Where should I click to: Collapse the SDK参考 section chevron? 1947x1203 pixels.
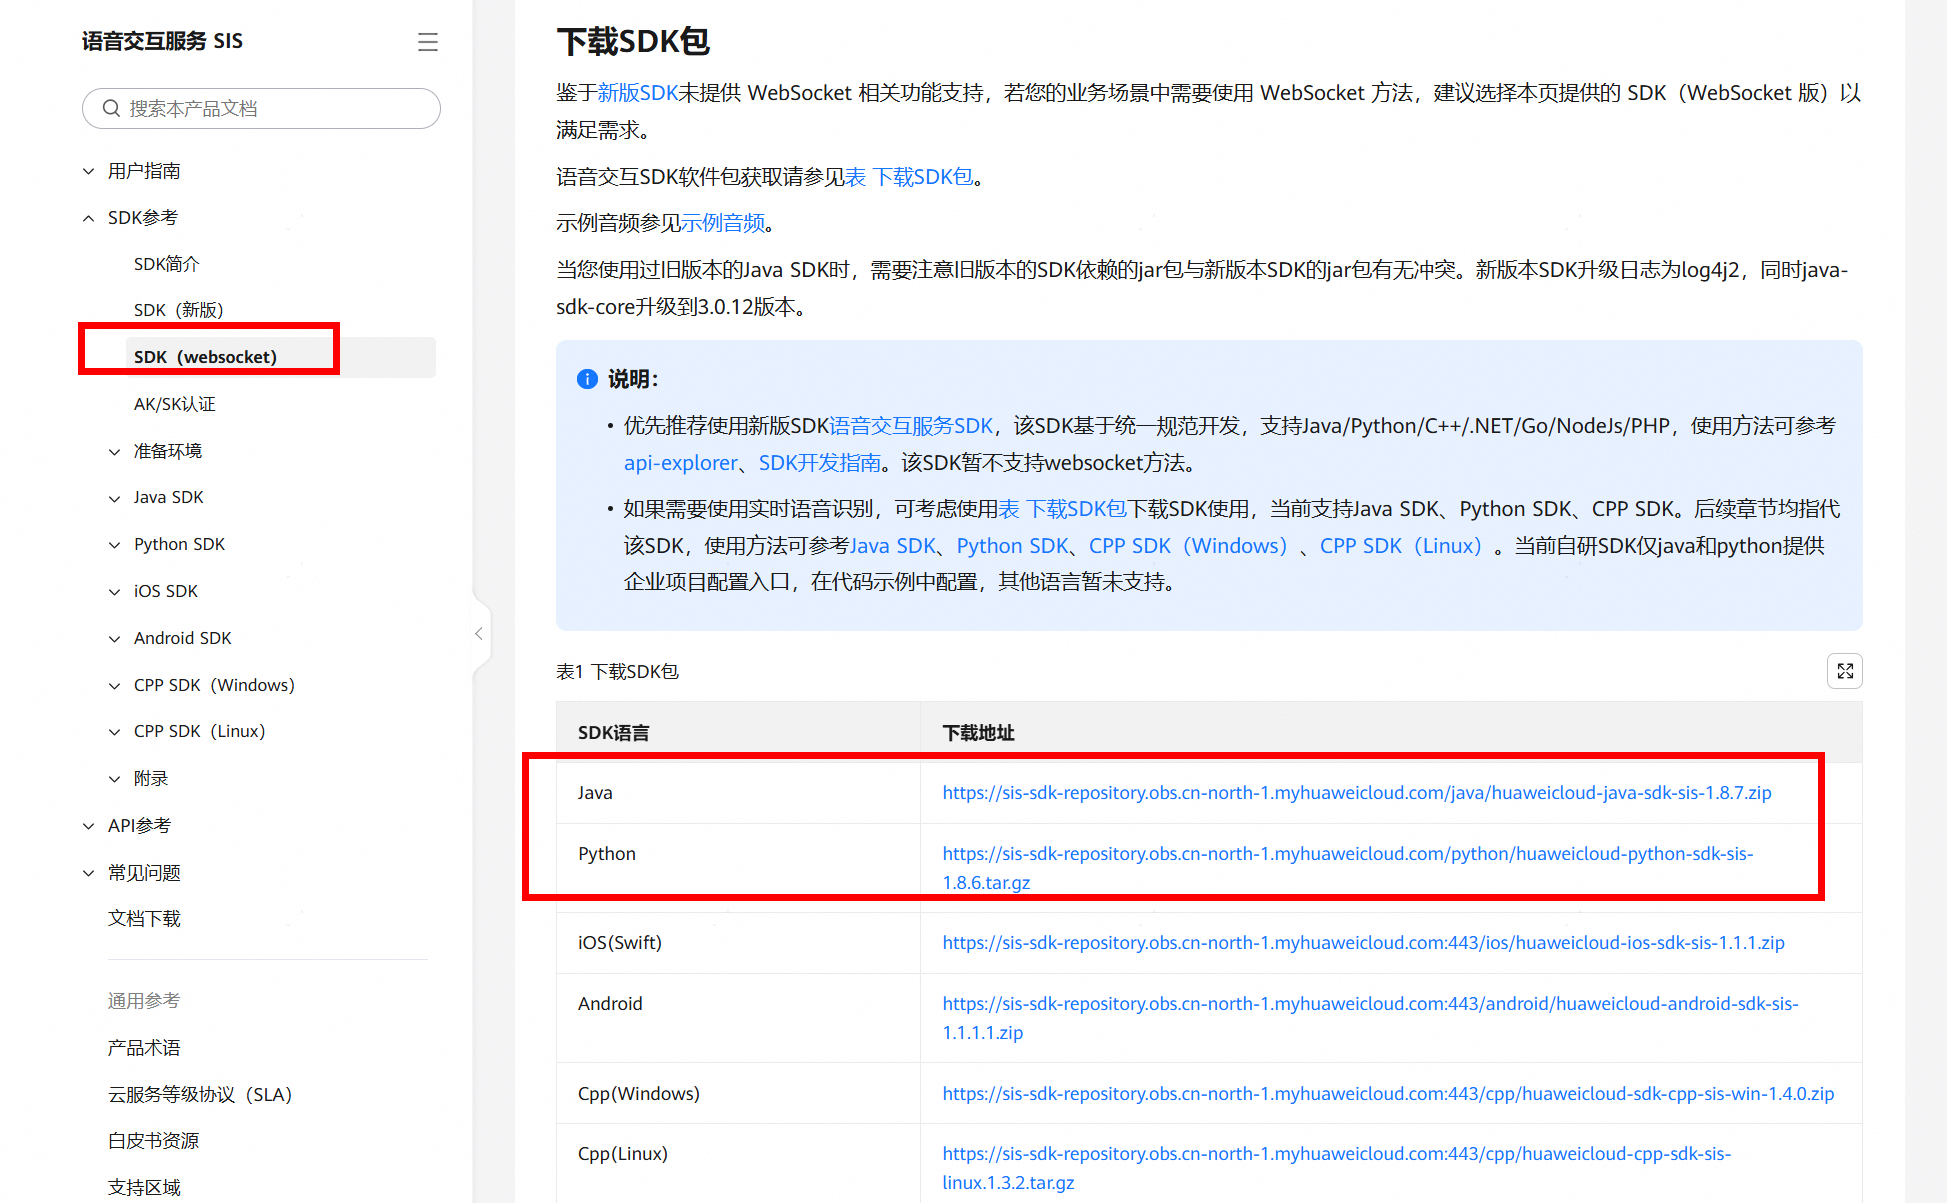(89, 218)
